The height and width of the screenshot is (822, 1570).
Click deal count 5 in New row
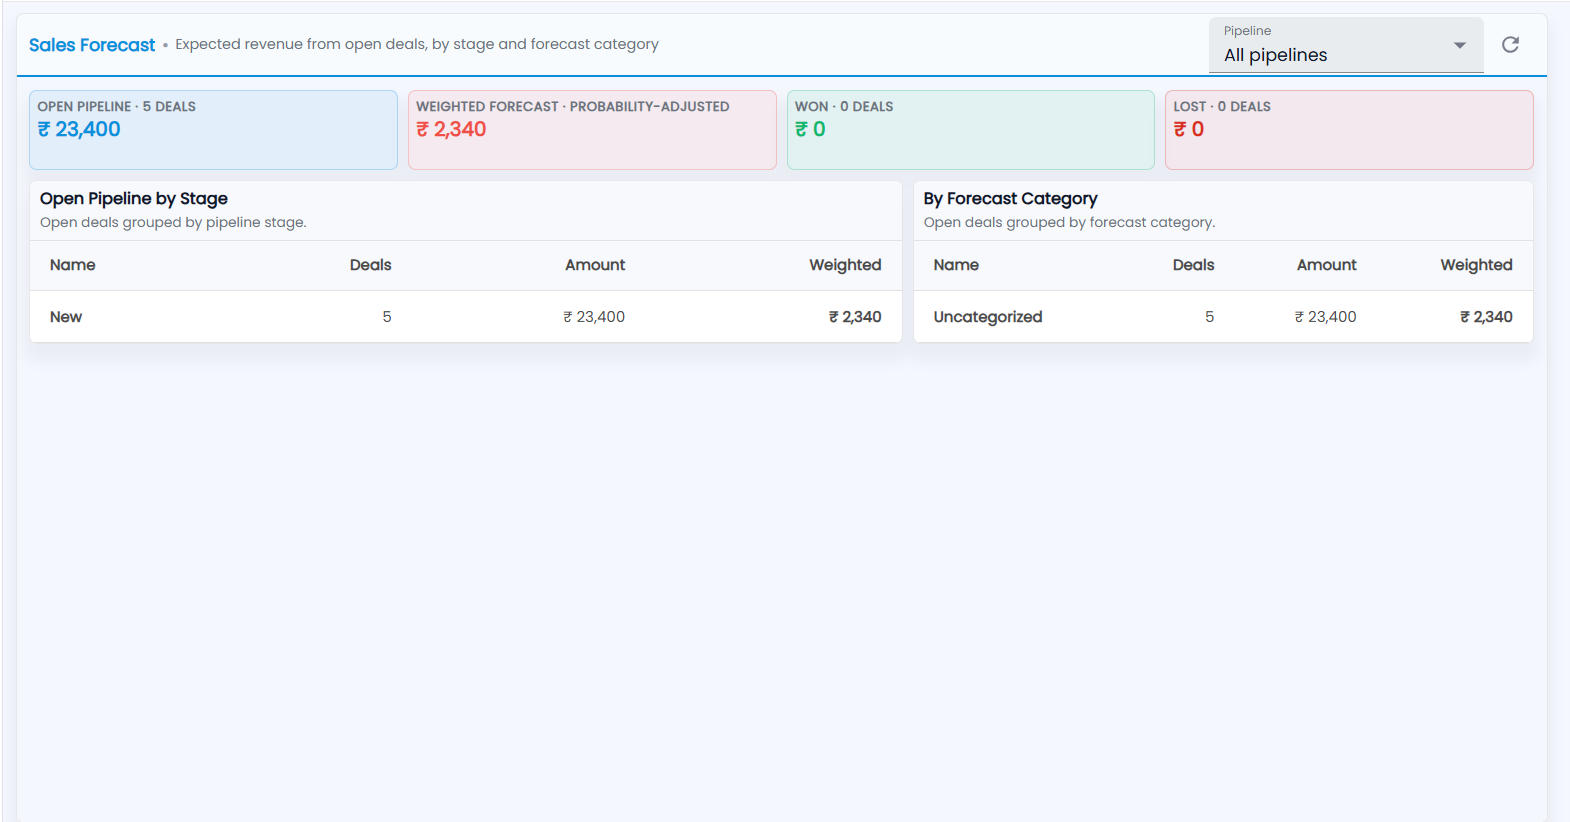click(x=386, y=317)
